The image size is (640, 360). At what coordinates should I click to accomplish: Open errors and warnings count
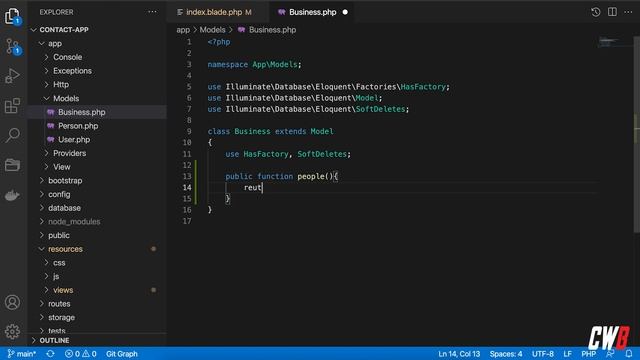[x=80, y=354]
